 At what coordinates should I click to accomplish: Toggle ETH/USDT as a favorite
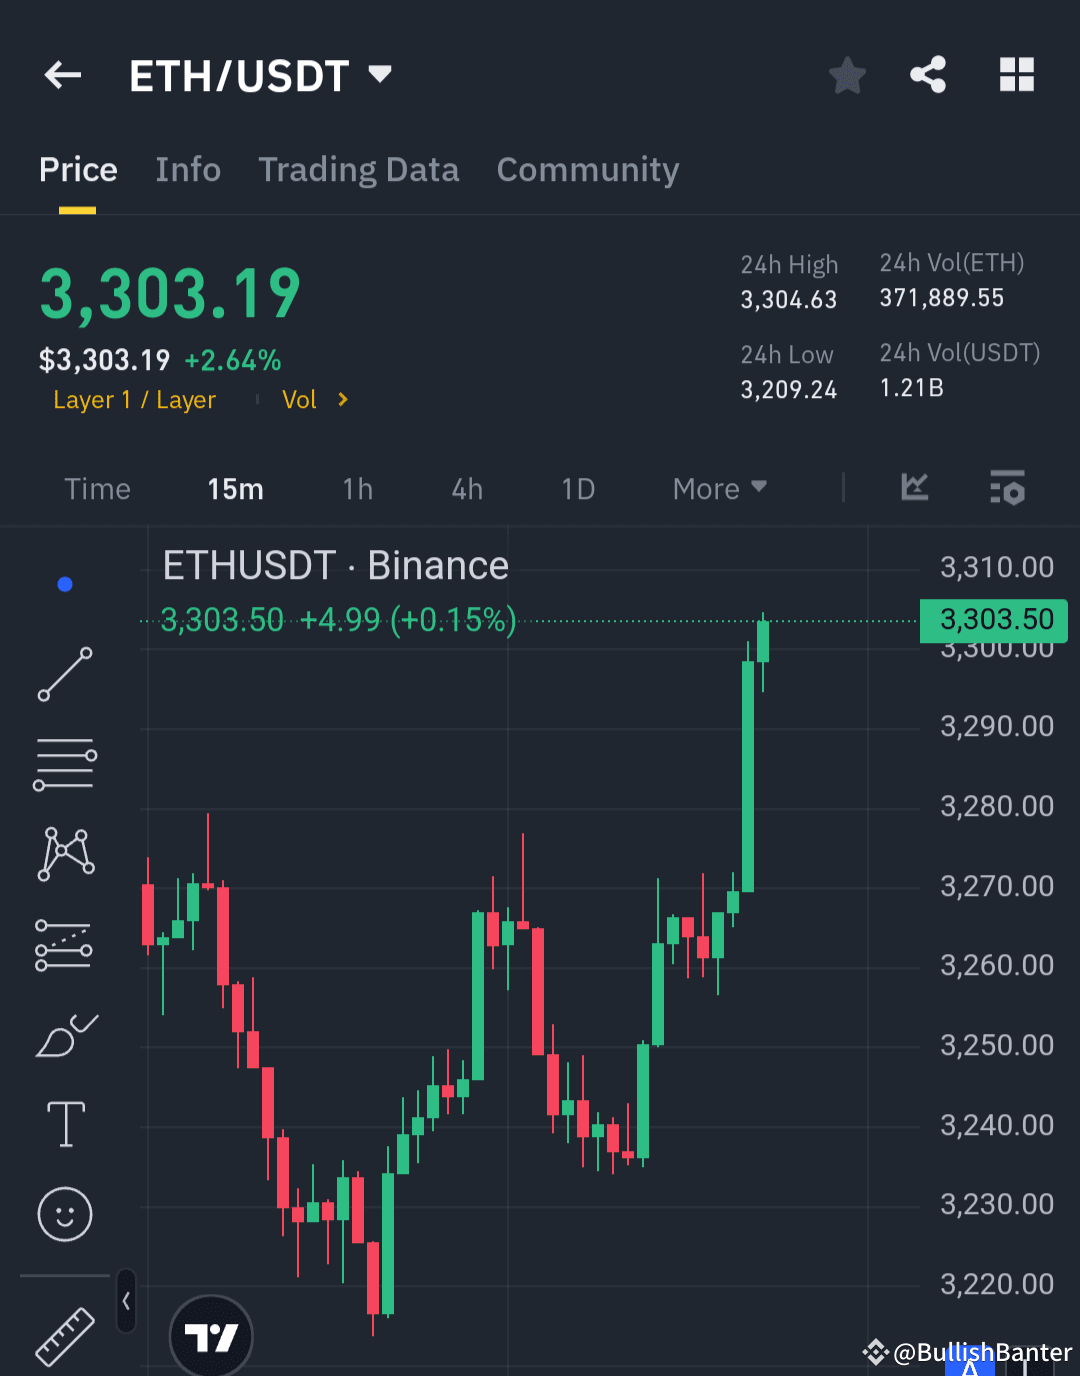point(847,75)
